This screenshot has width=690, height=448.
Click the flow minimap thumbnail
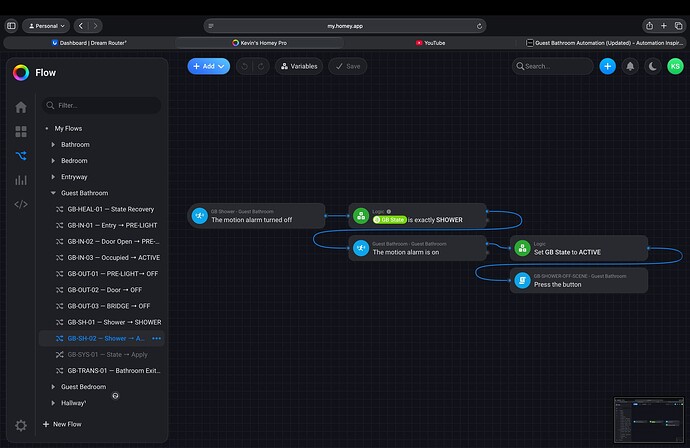[649, 420]
